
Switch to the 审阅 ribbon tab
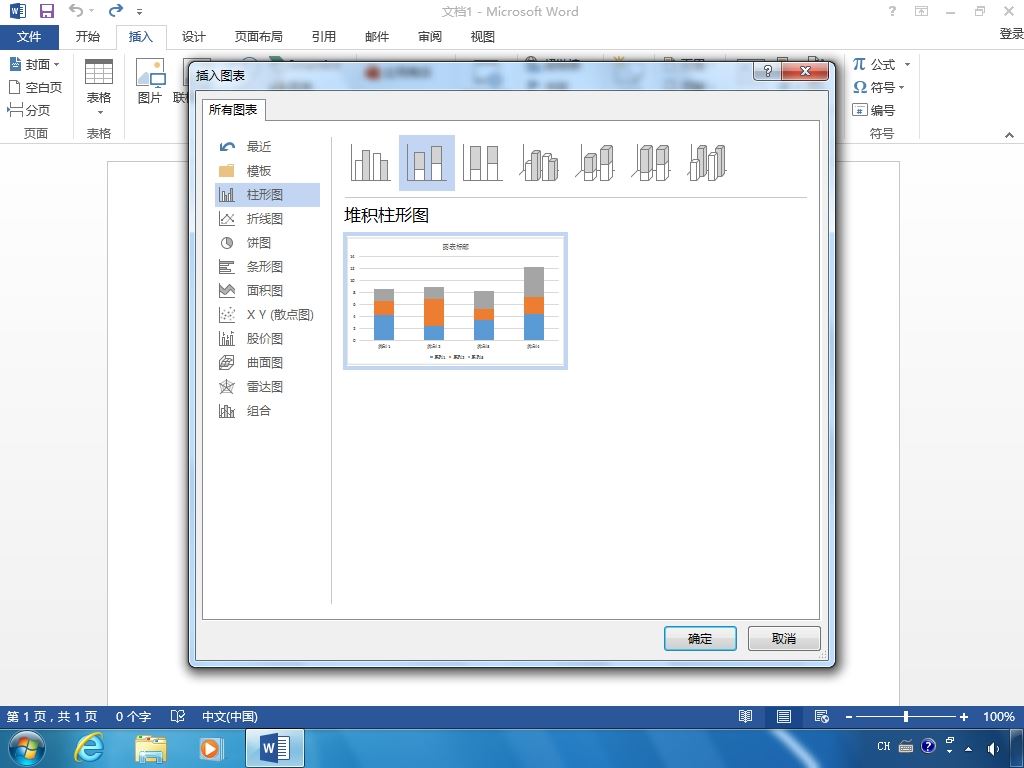(x=430, y=37)
